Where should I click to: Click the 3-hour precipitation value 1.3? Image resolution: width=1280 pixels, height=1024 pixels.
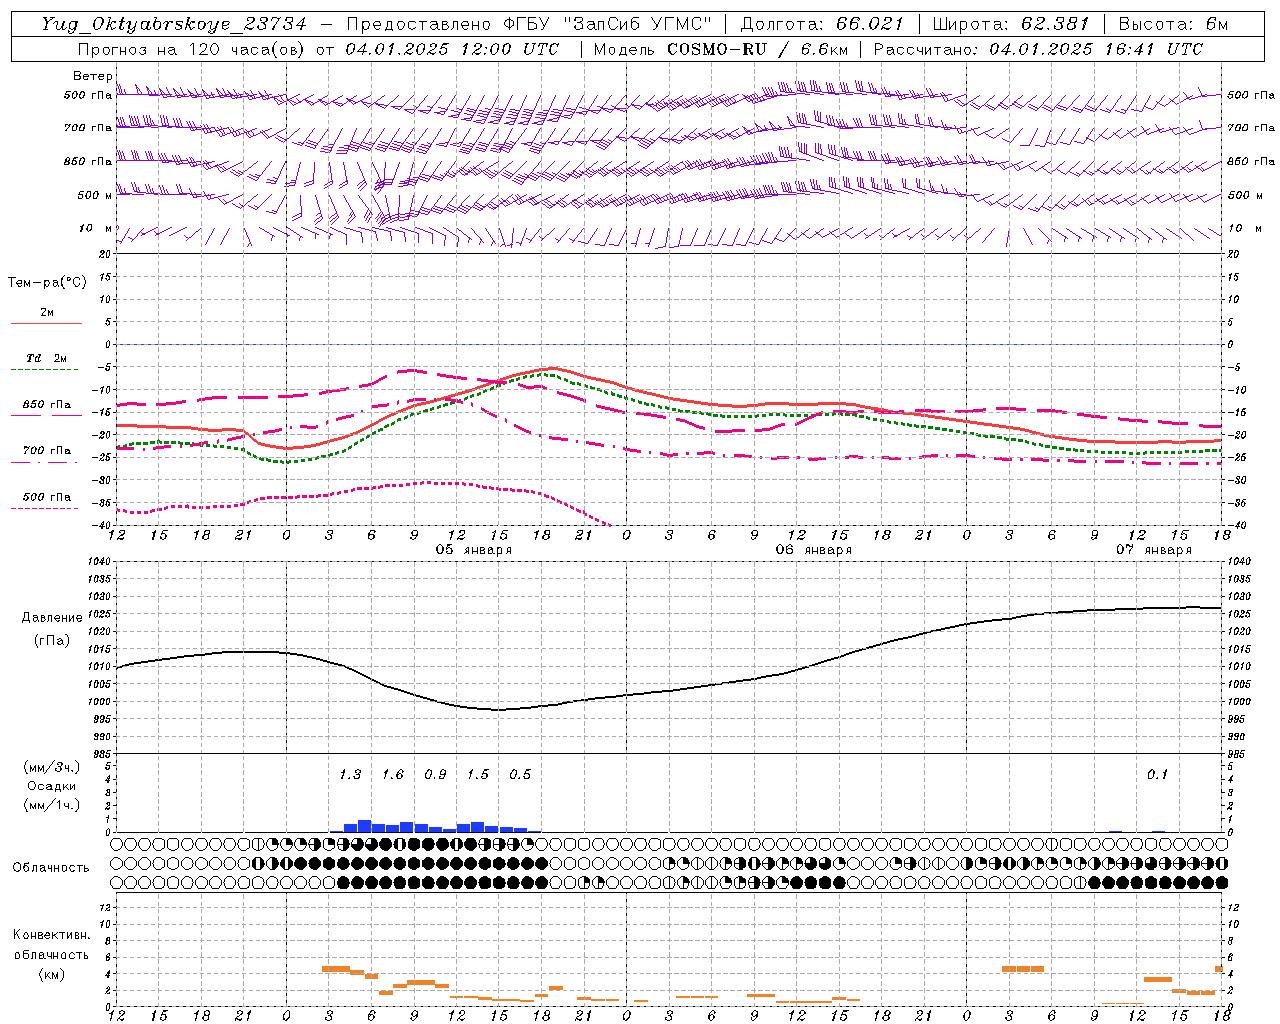[x=350, y=775]
